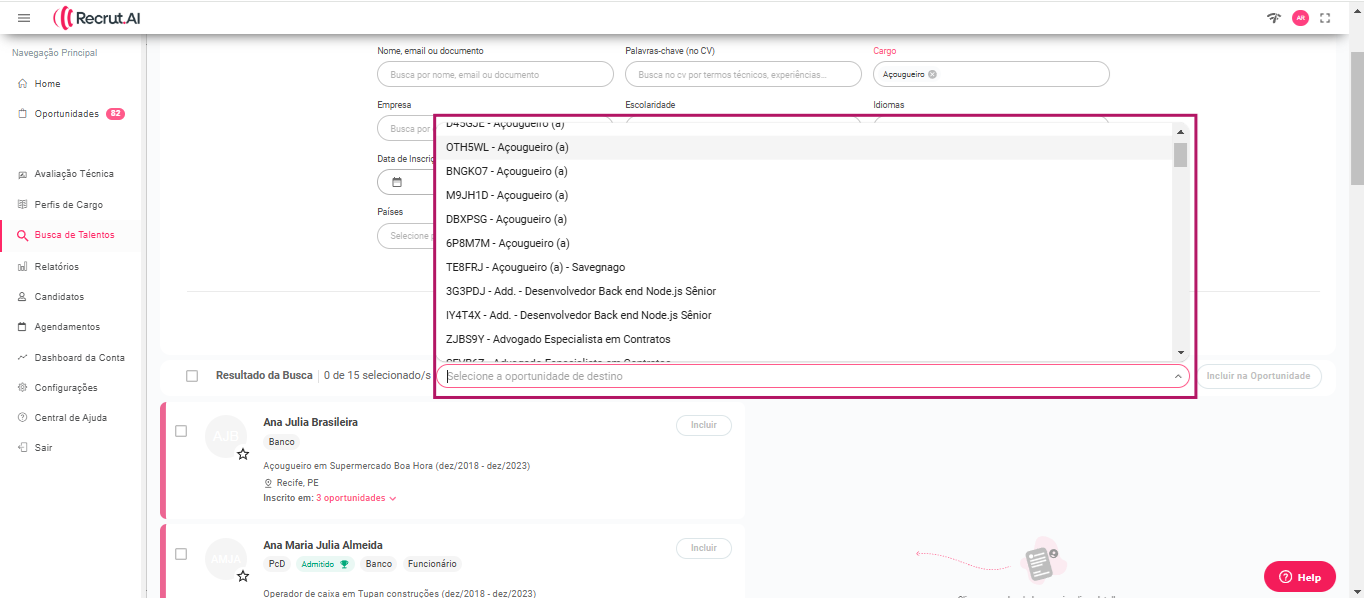Screen dimensions: 1364x598
Task: Remove the Açougueiro tag from Cargo
Action: (x=932, y=74)
